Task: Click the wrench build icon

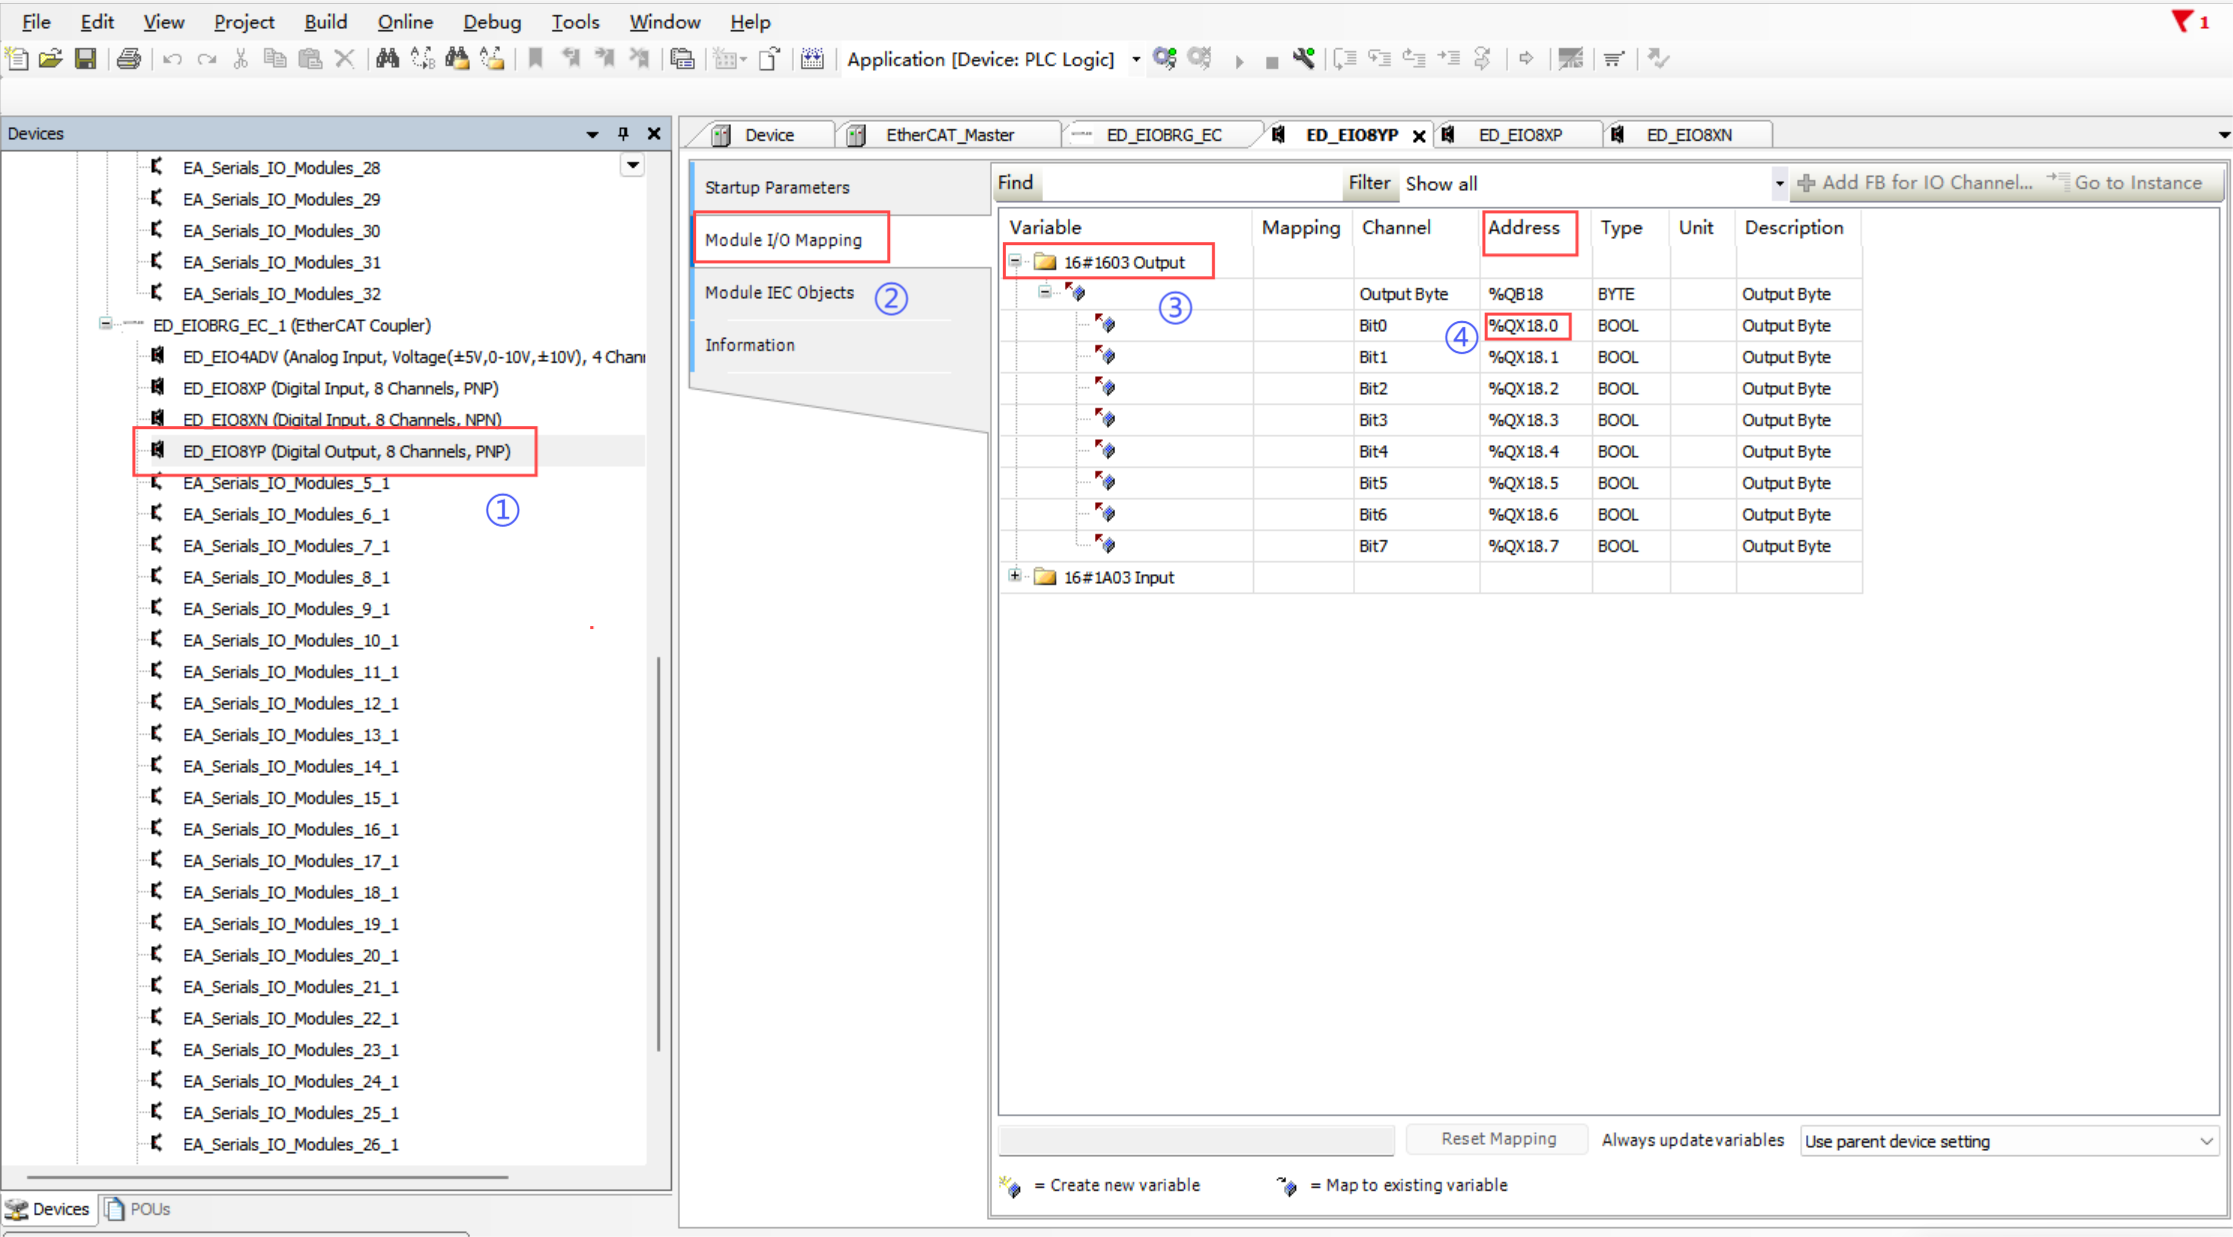Action: tap(1303, 59)
